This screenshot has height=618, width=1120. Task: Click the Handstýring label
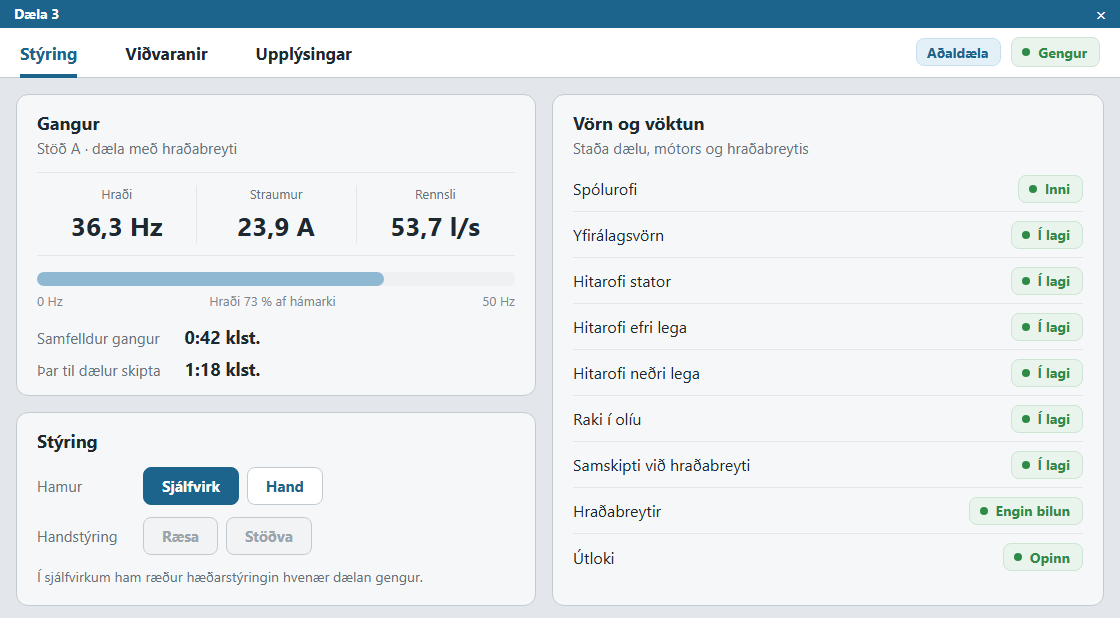[77, 537]
